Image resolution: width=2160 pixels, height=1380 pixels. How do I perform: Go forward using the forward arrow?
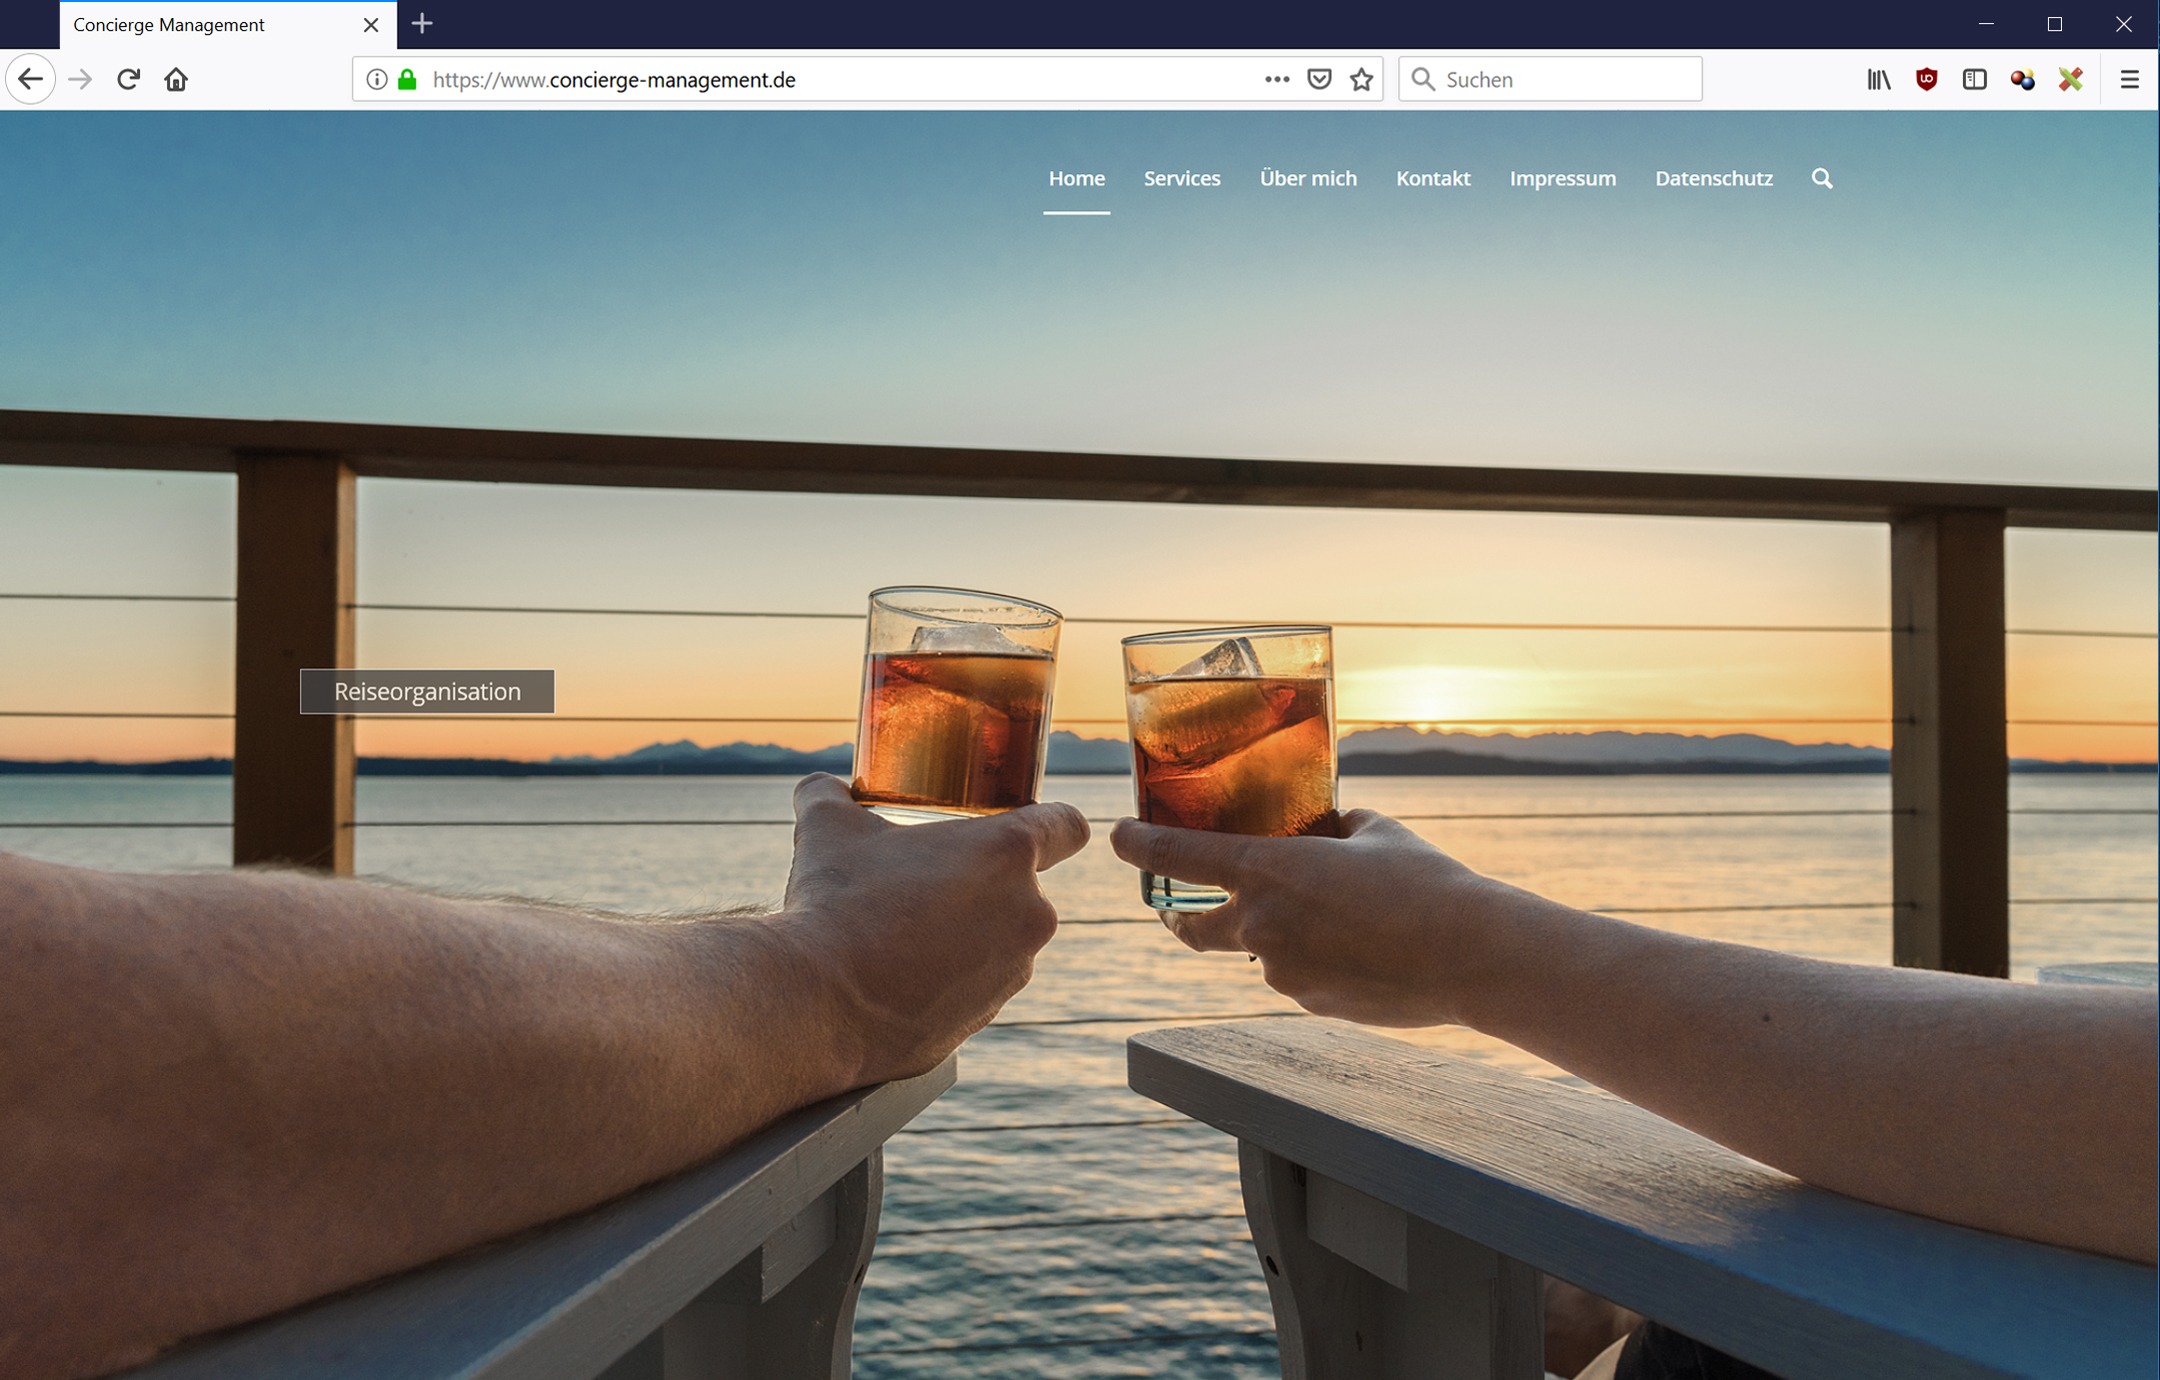[80, 79]
